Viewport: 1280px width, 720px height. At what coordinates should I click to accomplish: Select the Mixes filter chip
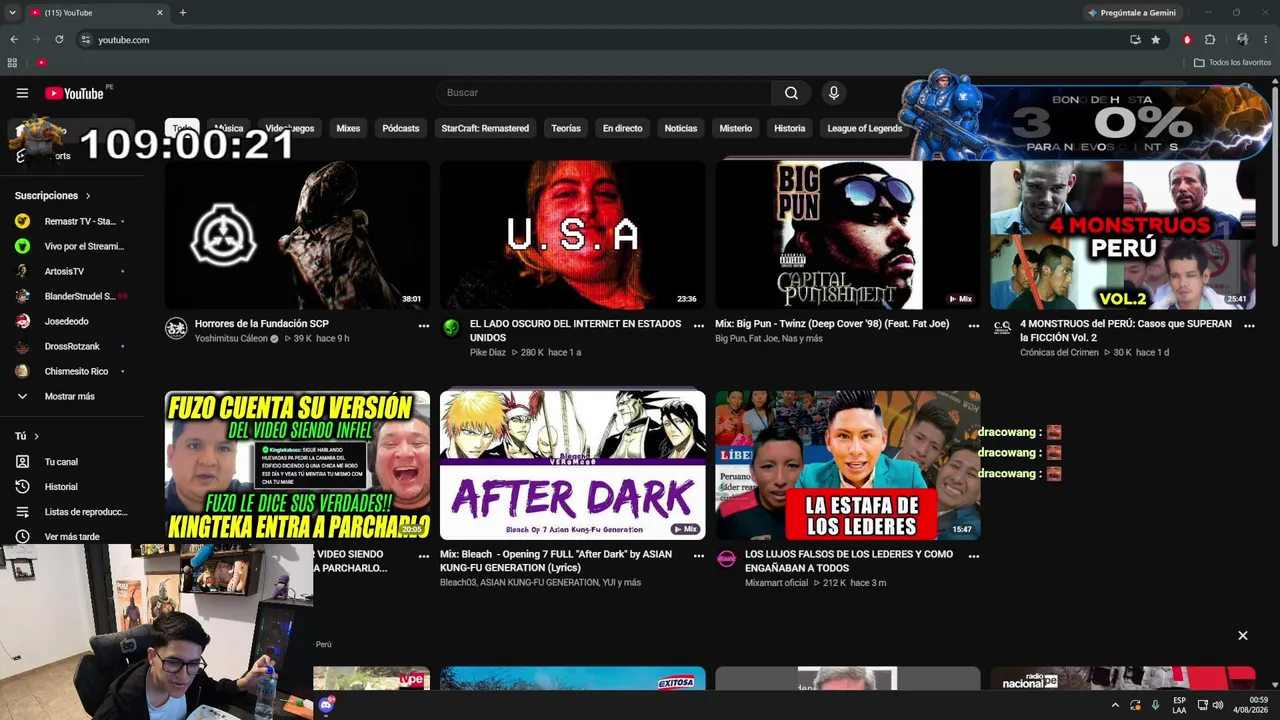(x=348, y=128)
